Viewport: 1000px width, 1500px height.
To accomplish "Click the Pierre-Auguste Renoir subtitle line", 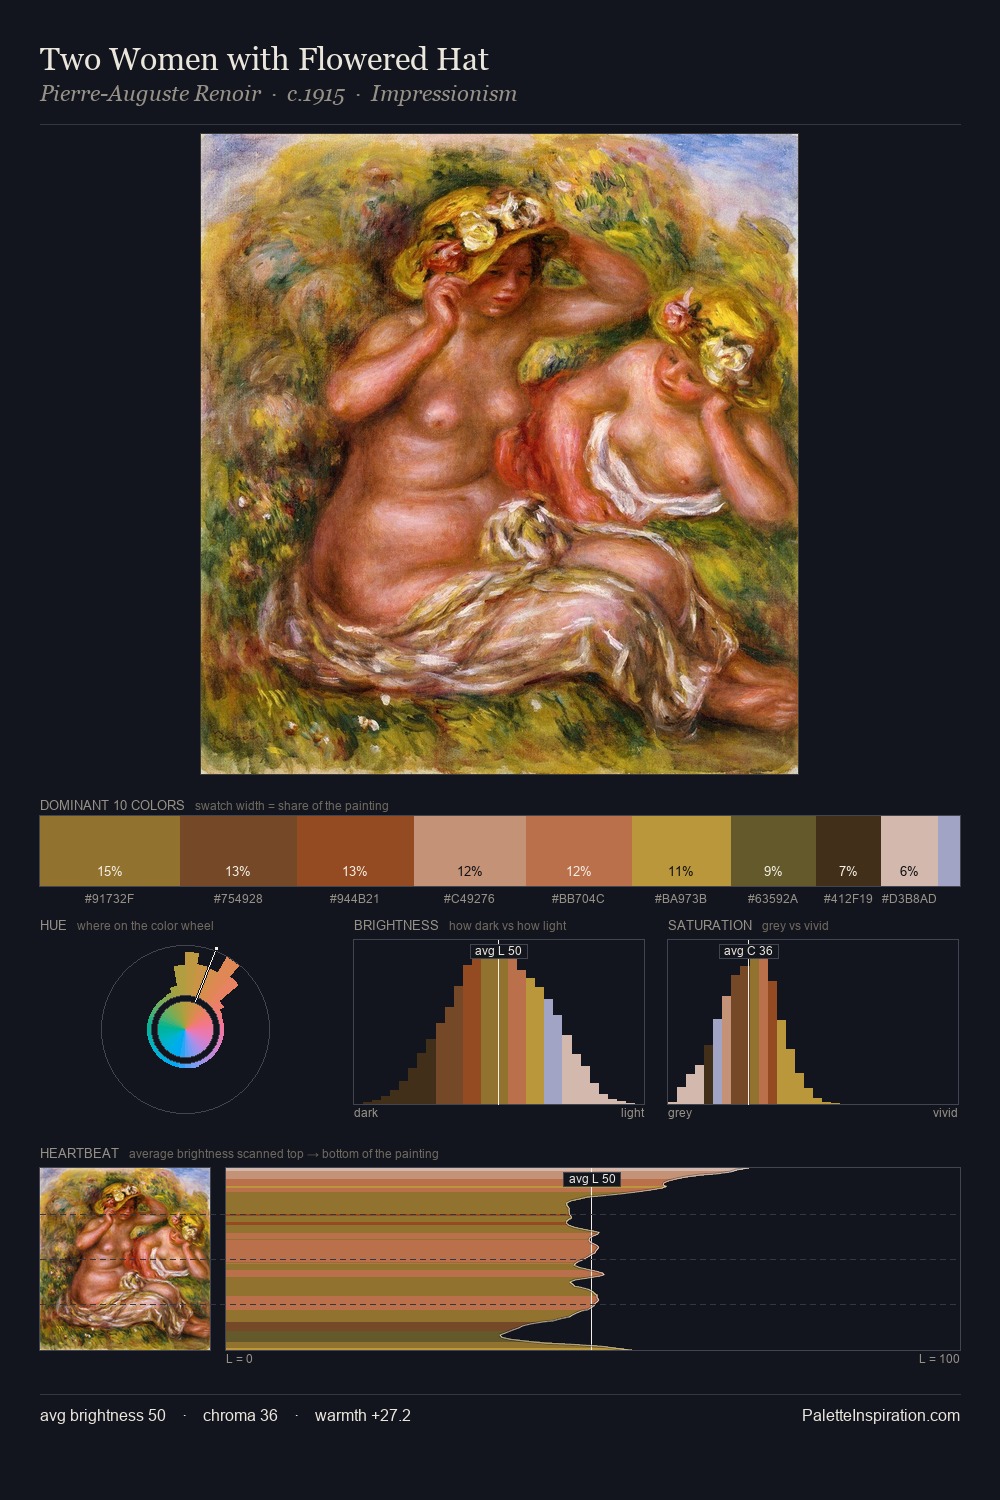I will coord(278,94).
